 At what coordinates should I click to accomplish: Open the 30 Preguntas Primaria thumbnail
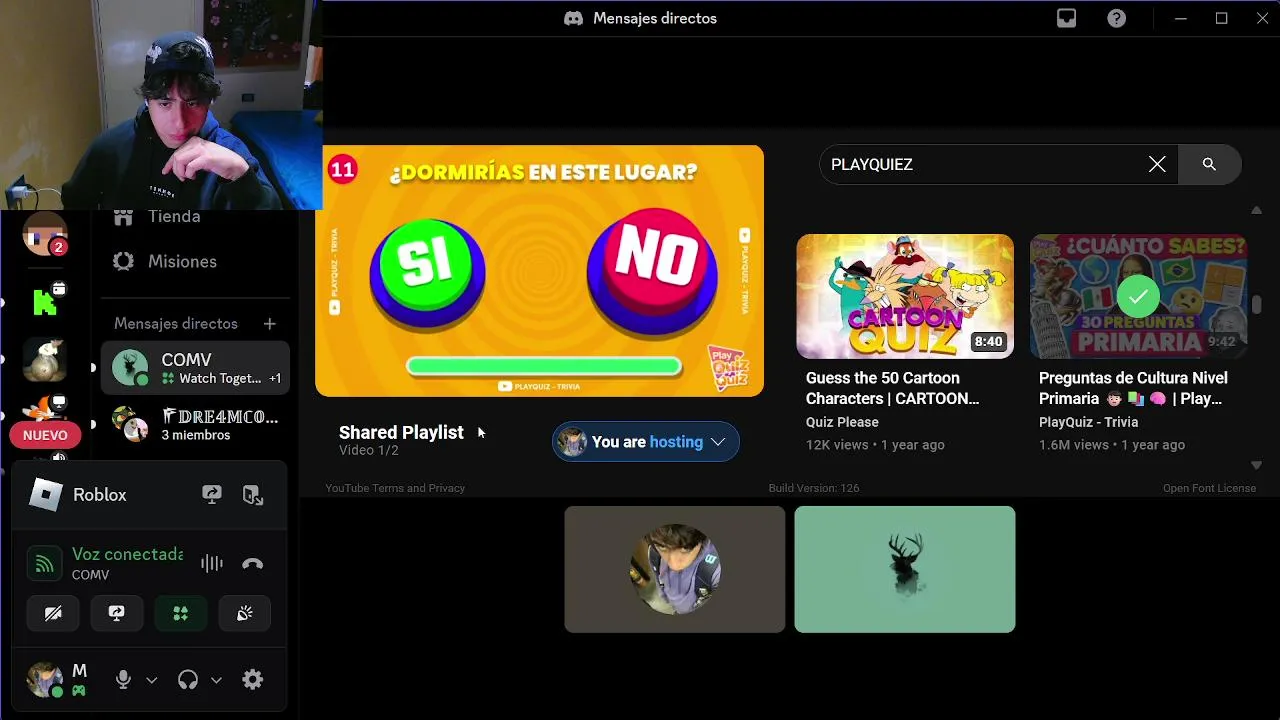pyautogui.click(x=1138, y=296)
